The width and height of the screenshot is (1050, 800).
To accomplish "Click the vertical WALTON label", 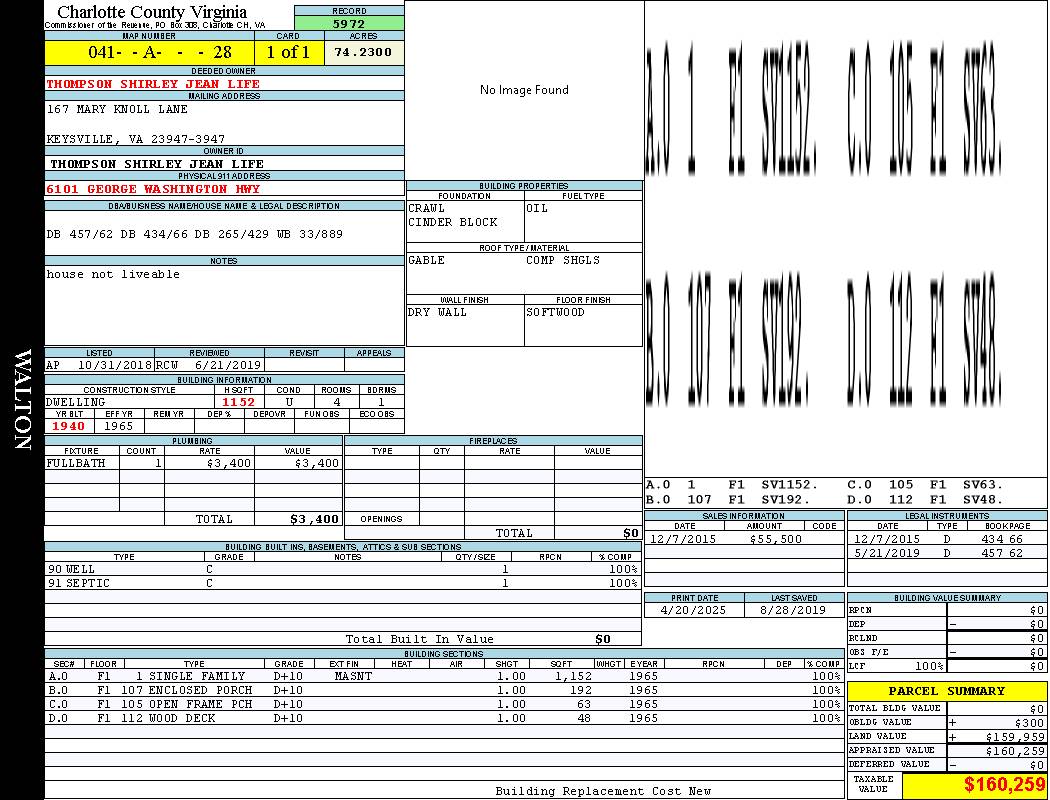I will point(23,399).
